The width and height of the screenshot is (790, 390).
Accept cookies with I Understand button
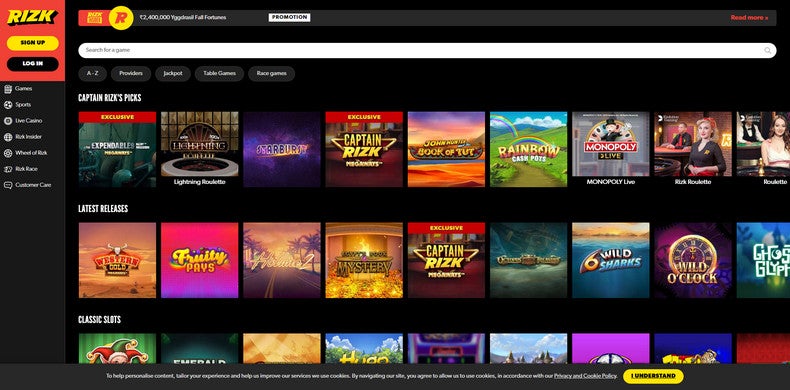(x=653, y=376)
